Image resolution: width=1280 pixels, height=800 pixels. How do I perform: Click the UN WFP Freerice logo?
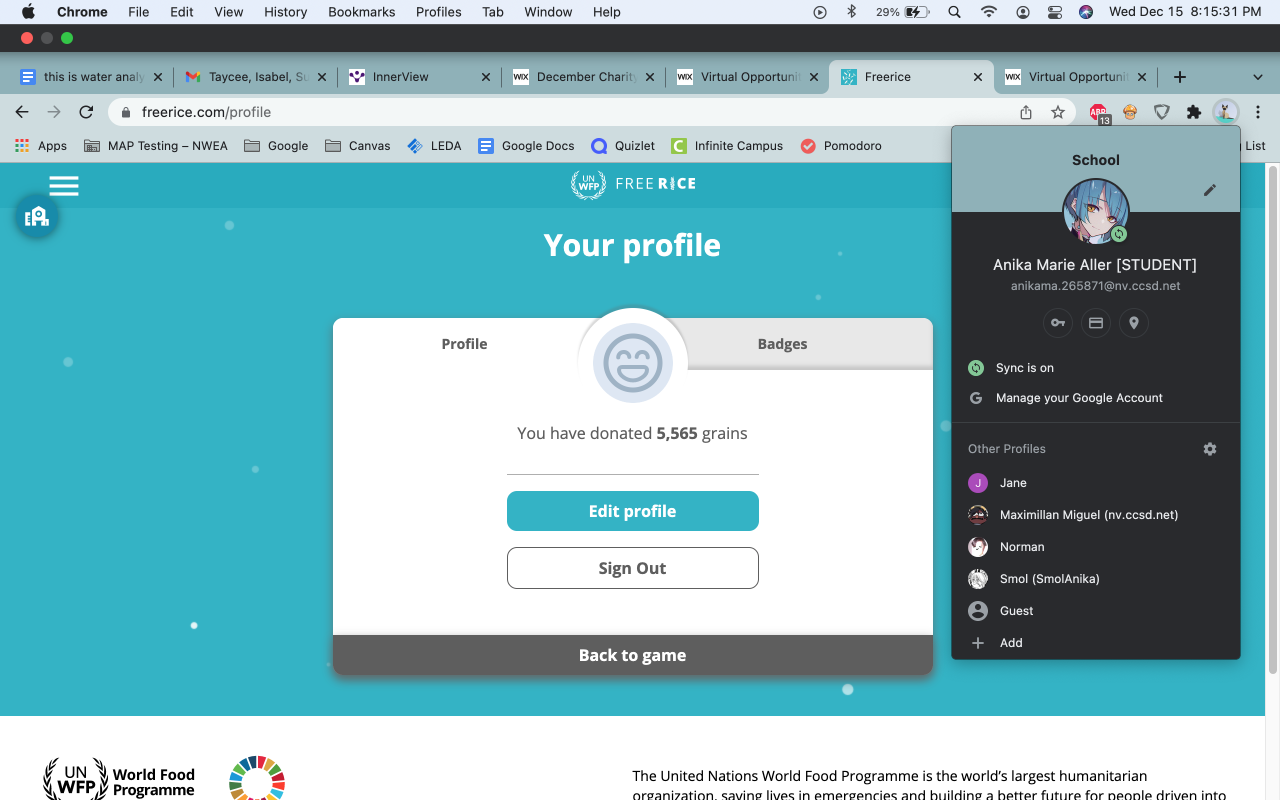point(633,184)
